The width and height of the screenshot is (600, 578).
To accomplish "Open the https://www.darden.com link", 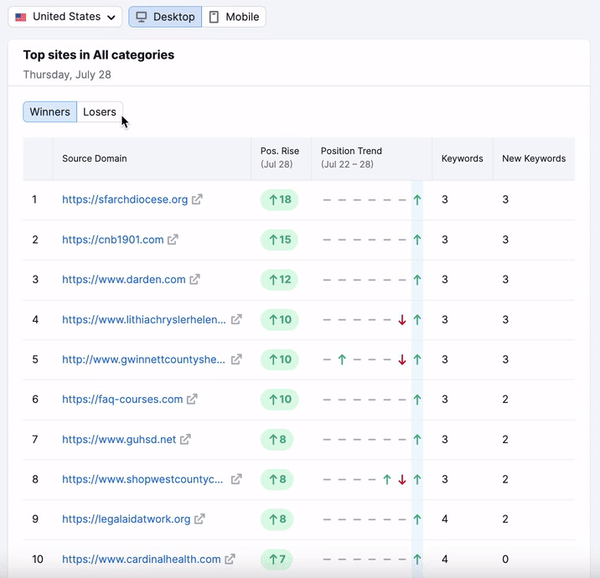I will coord(124,279).
